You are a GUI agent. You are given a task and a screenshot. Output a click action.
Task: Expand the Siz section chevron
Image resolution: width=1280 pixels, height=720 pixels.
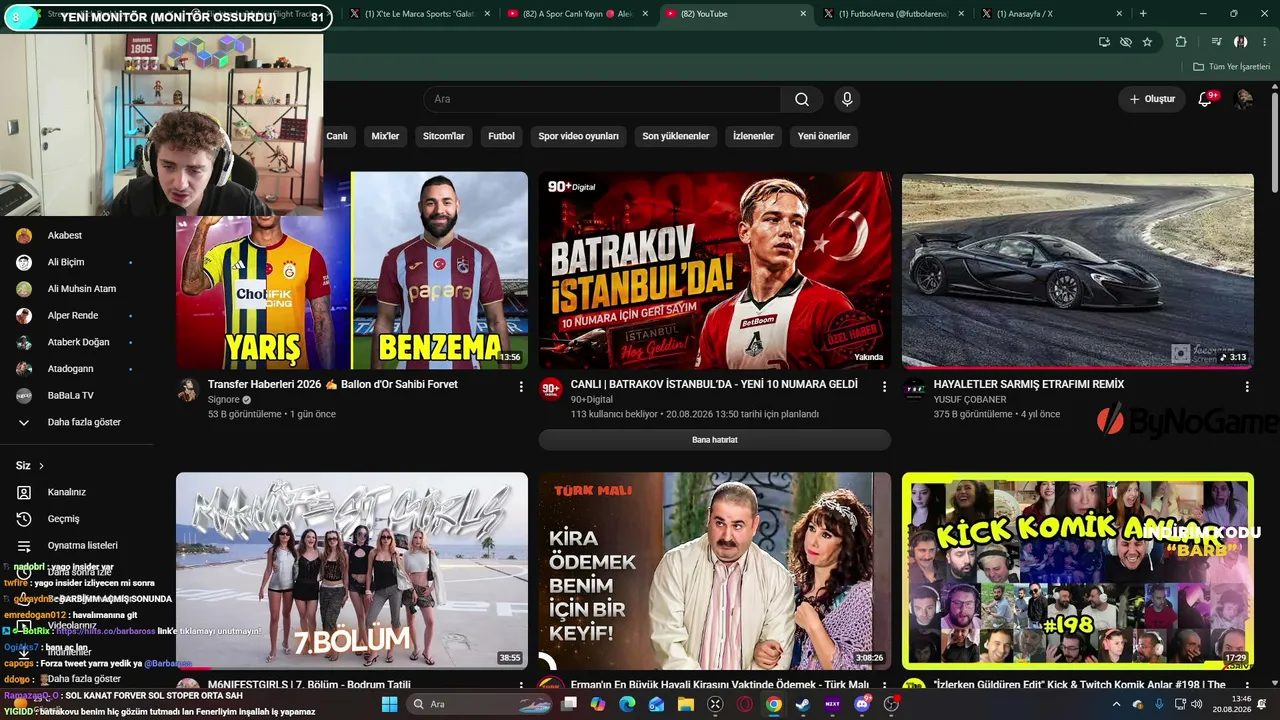point(41,466)
